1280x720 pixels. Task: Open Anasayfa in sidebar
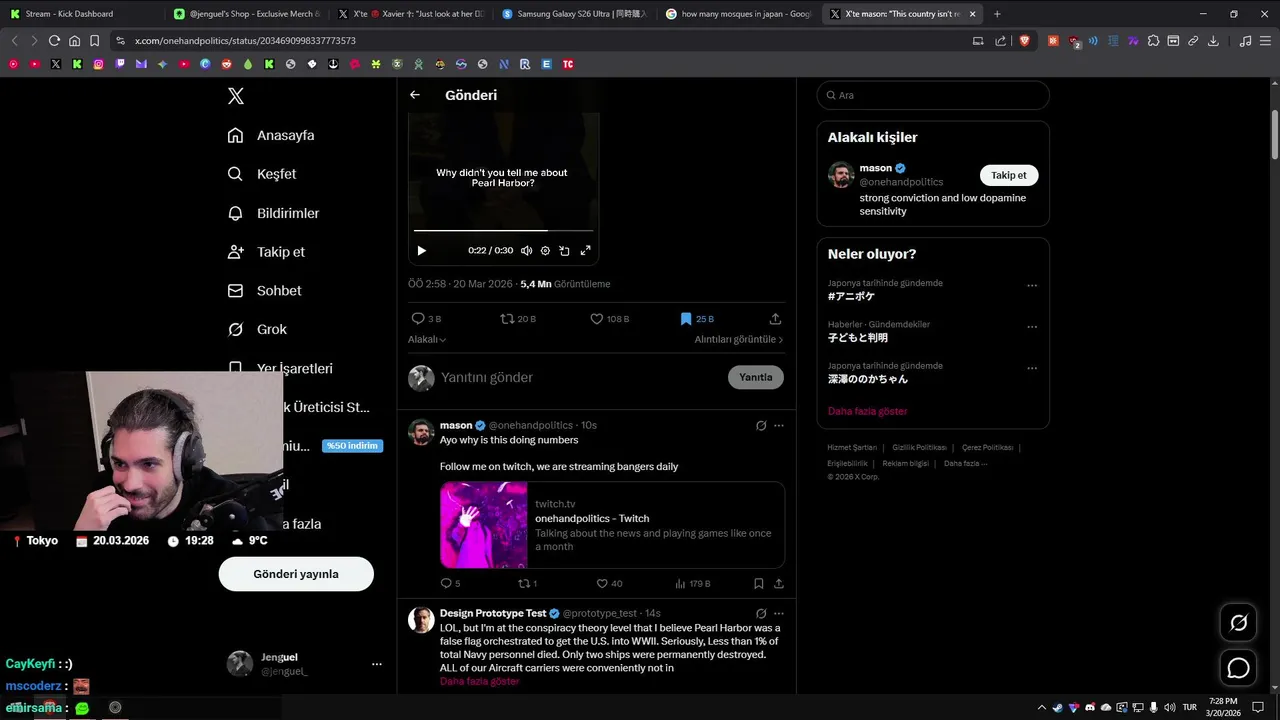271,135
